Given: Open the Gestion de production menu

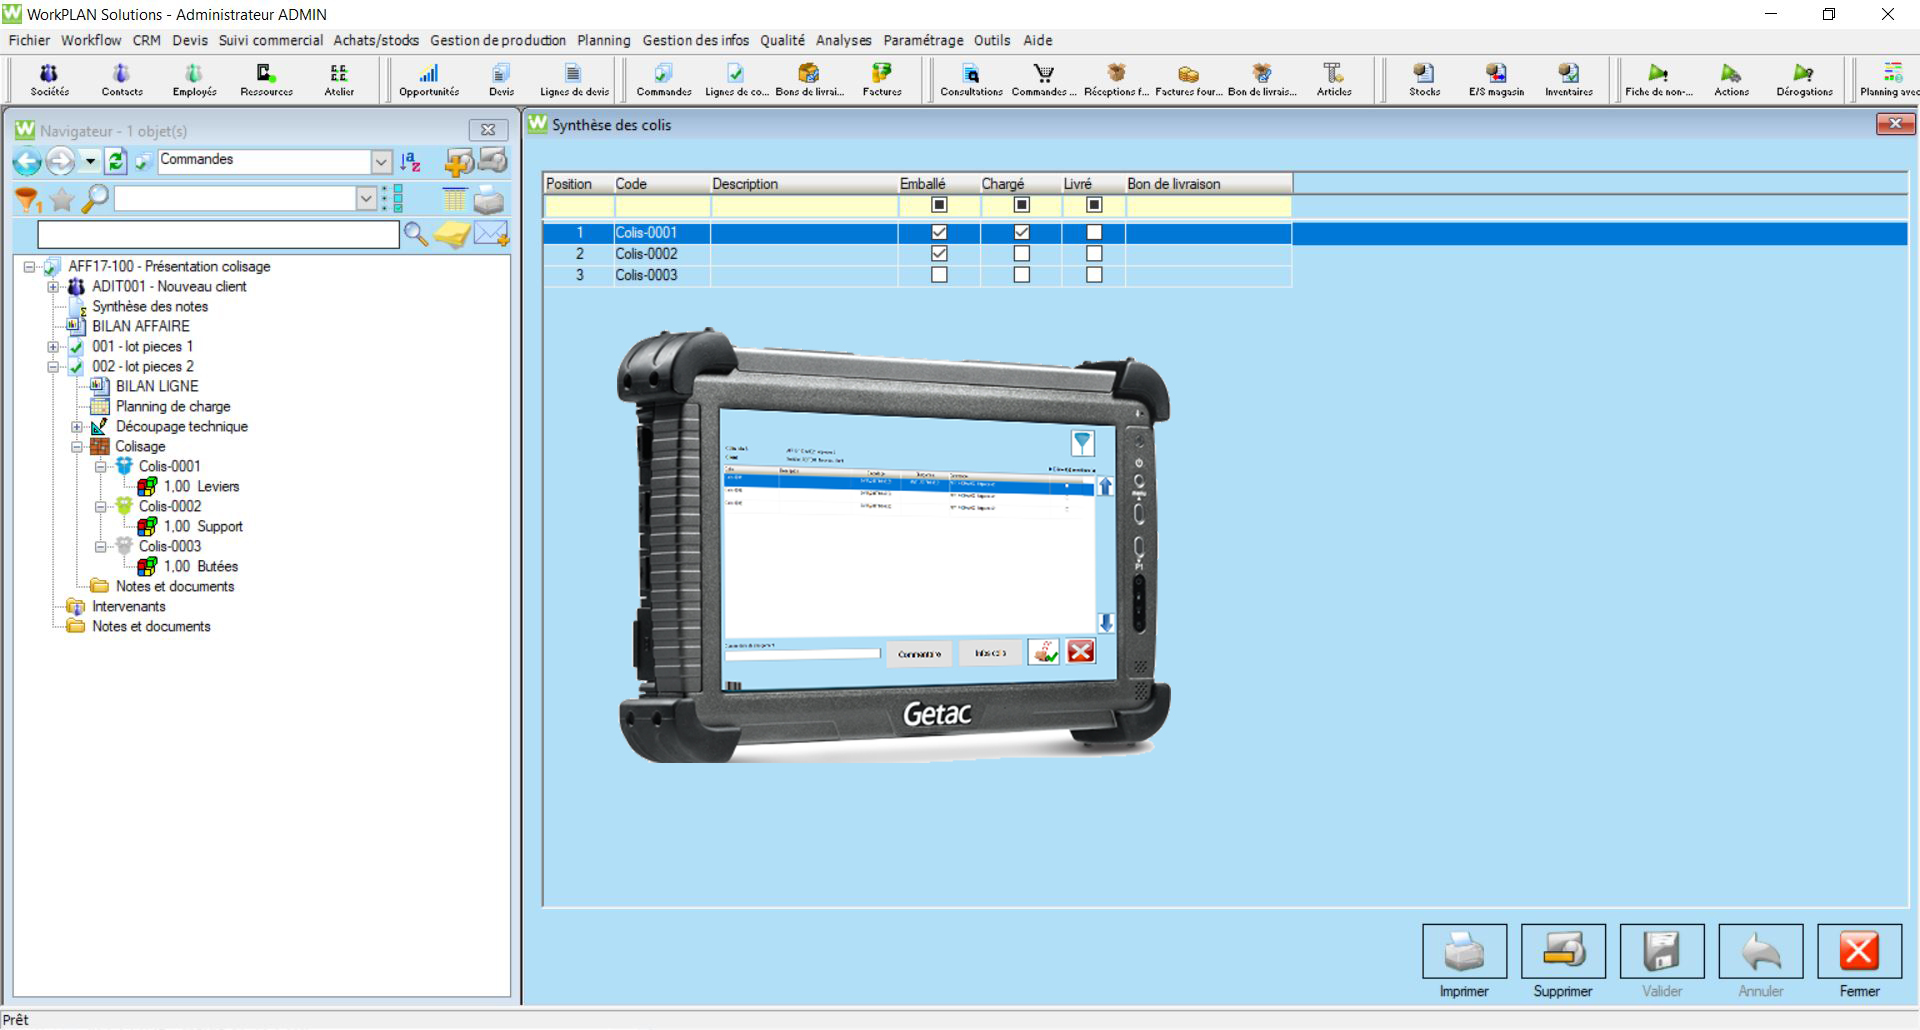Looking at the screenshot, I should [x=497, y=40].
